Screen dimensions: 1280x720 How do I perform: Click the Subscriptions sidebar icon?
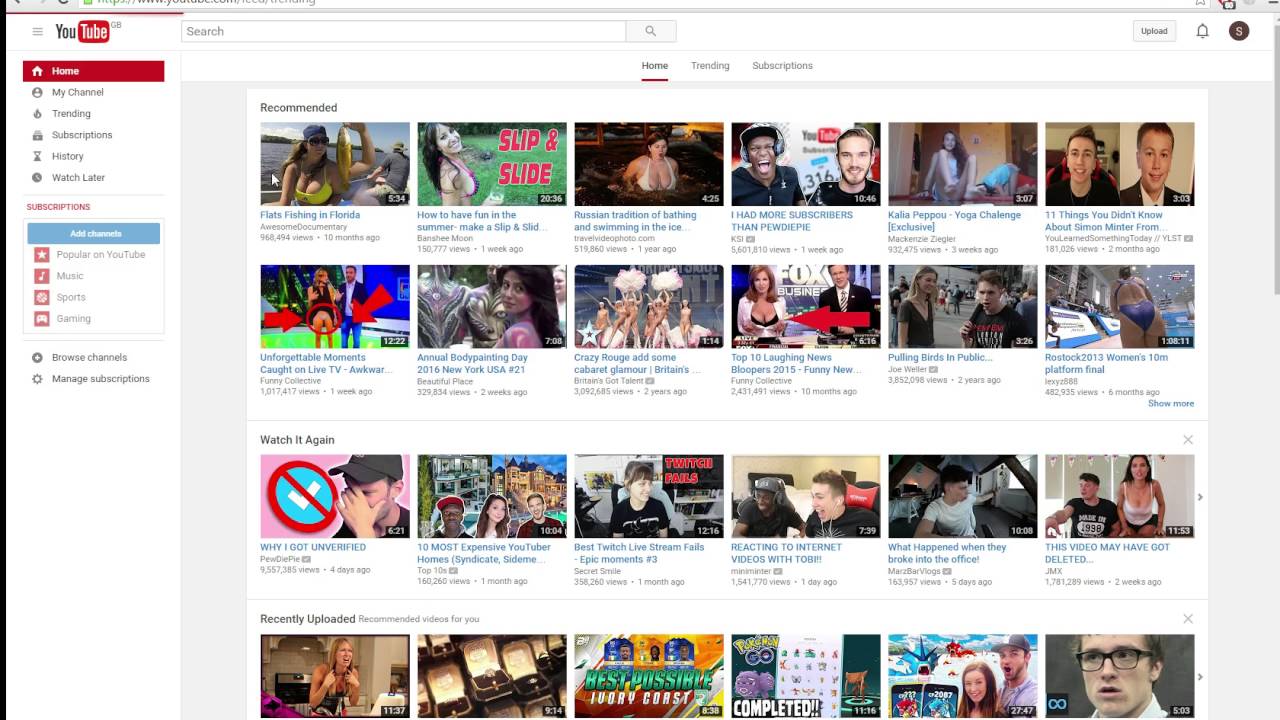[x=37, y=135]
